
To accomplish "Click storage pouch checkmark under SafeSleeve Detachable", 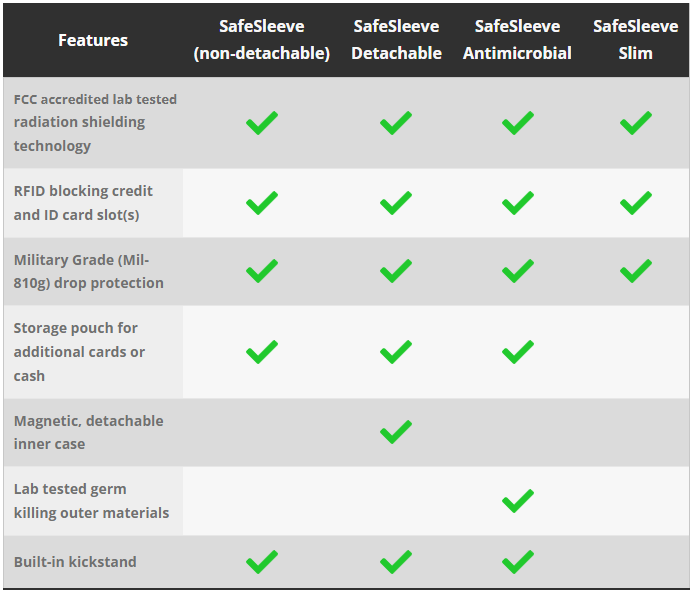I will coord(396,352).
